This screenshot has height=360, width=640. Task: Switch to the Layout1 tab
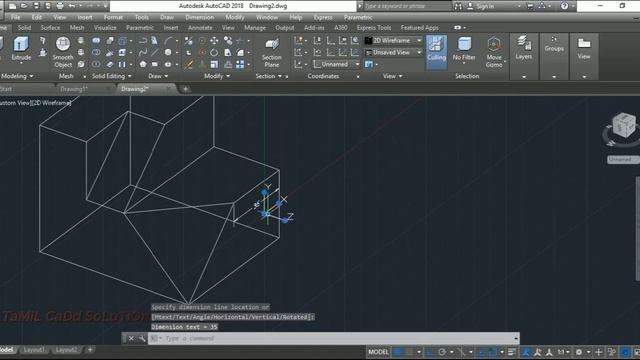pyautogui.click(x=33, y=350)
